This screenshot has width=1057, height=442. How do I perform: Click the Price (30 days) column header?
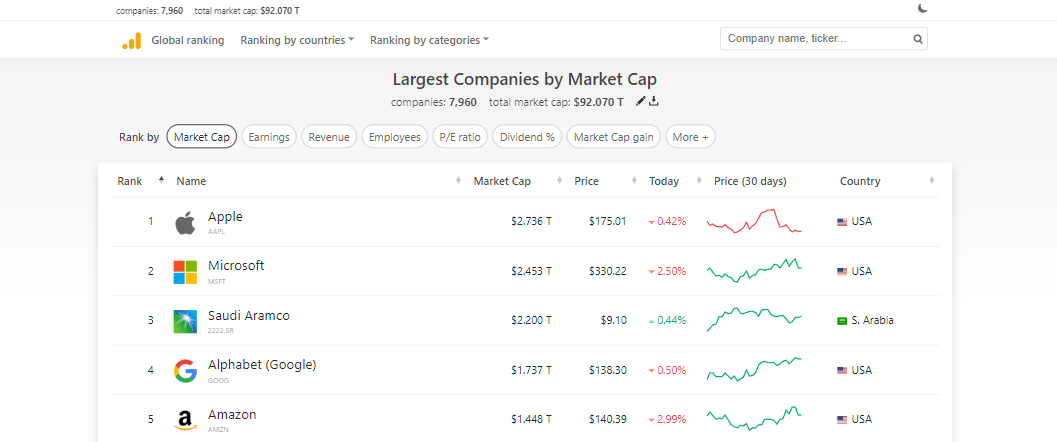(x=750, y=181)
